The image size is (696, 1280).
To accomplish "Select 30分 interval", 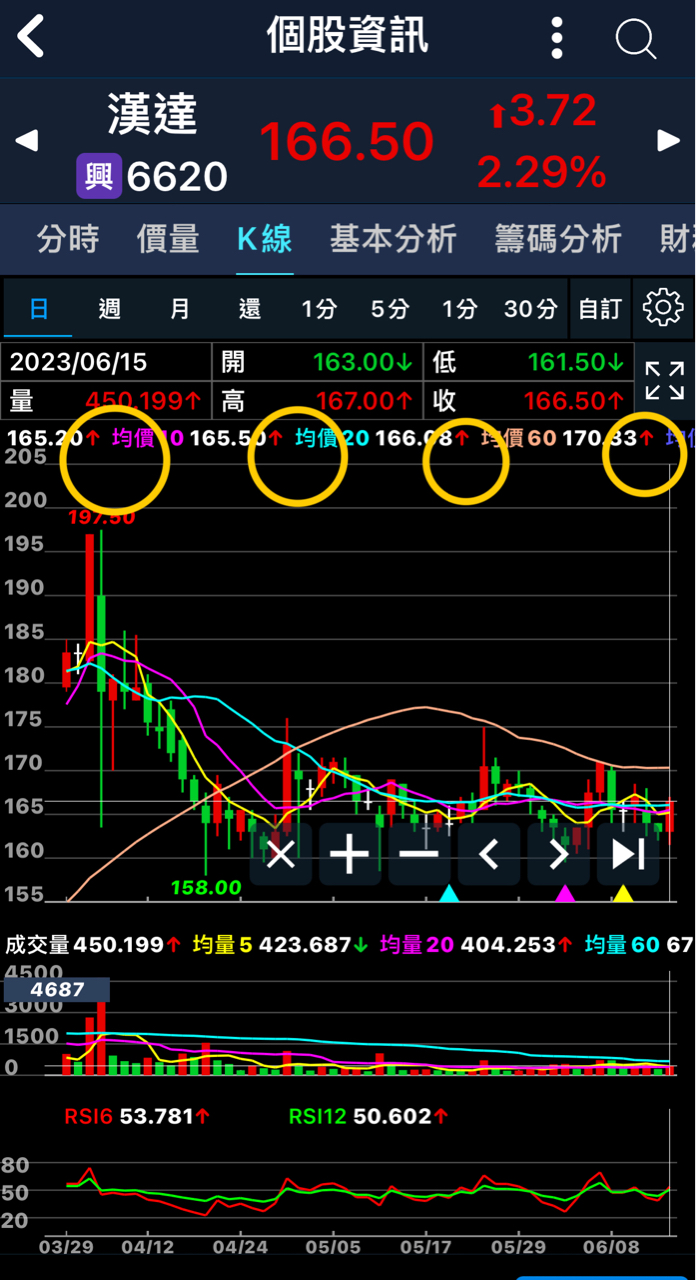I will (530, 308).
